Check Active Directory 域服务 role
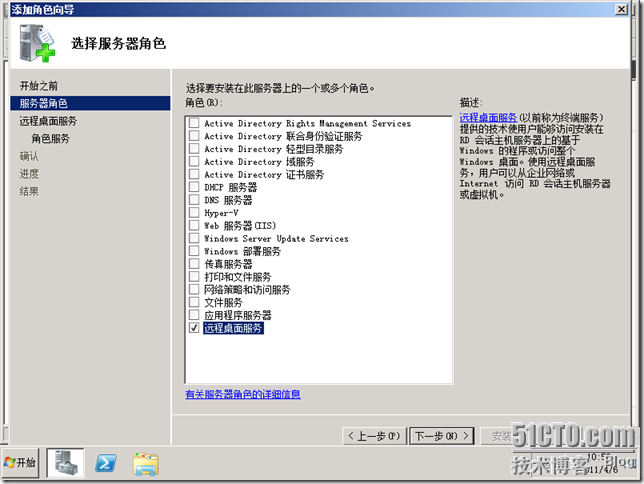Screen dimensions: 644x484 point(194,161)
